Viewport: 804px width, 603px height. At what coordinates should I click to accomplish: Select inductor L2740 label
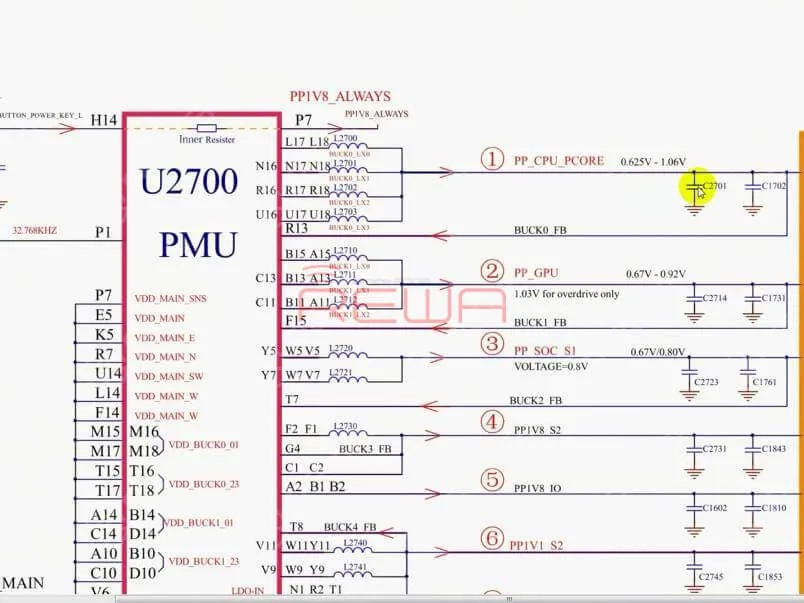355,542
